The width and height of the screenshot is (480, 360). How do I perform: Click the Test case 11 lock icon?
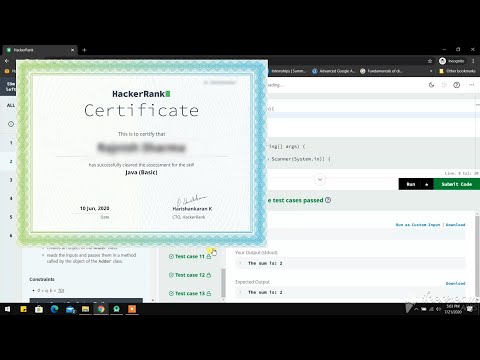pyautogui.click(x=209, y=256)
